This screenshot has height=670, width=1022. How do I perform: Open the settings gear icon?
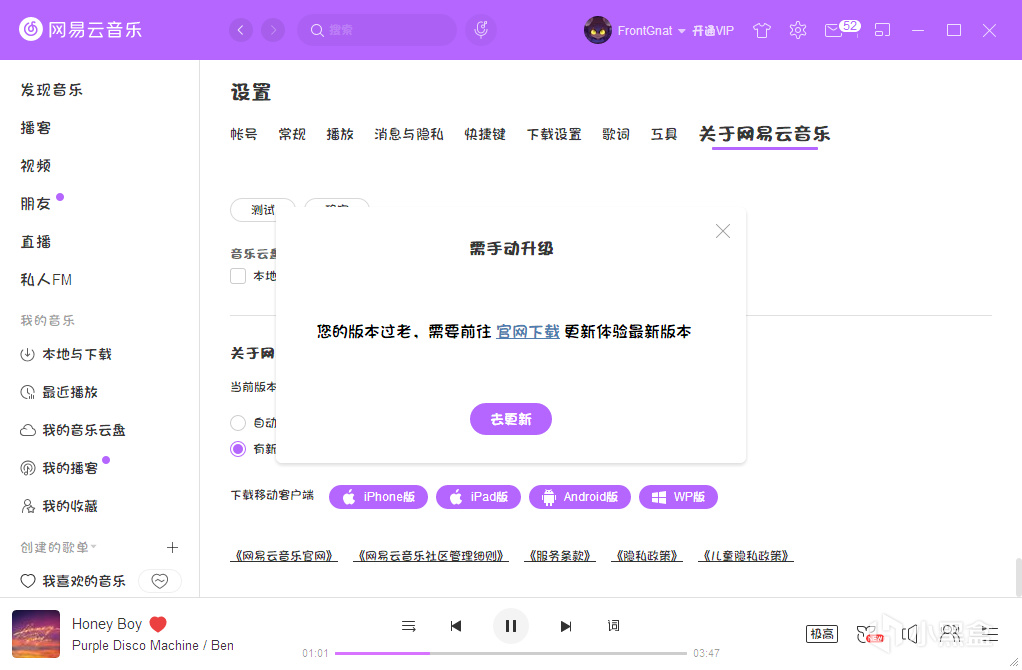point(798,30)
